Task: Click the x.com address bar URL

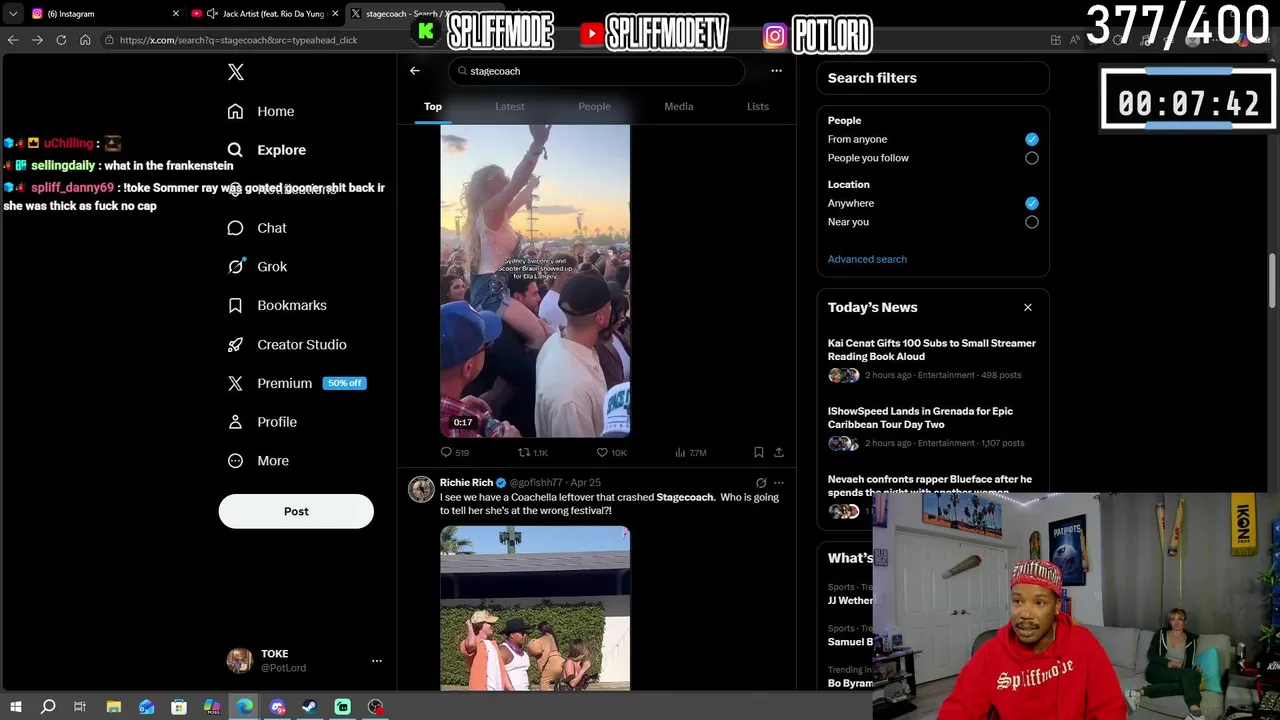Action: coord(238,40)
